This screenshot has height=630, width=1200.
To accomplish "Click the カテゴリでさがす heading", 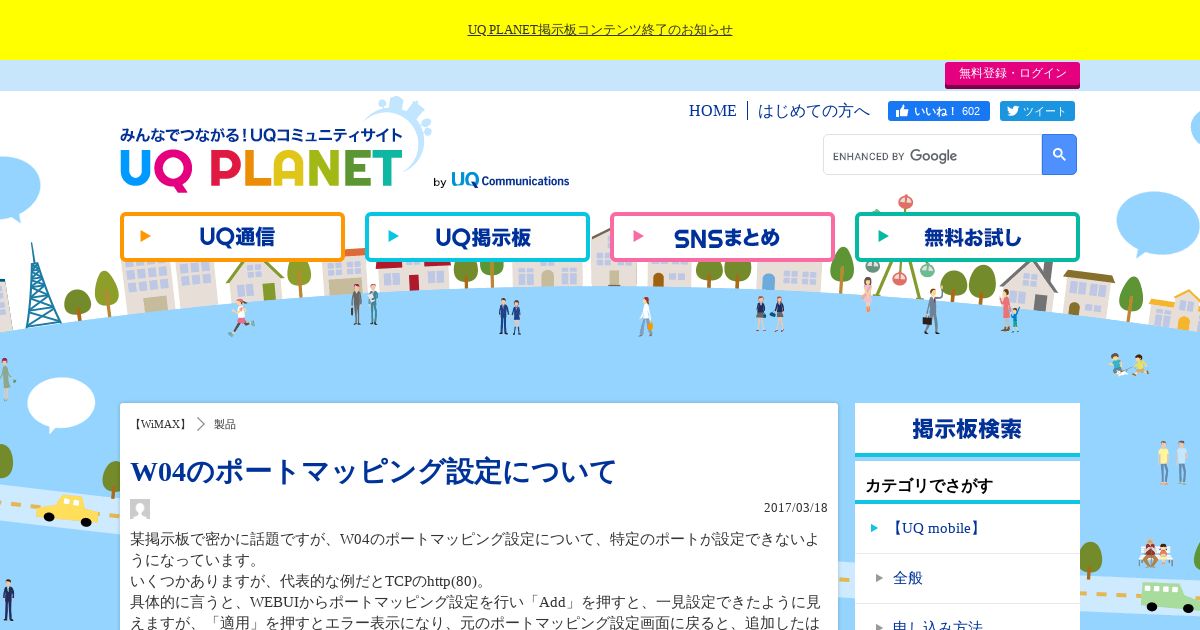I will pos(929,486).
